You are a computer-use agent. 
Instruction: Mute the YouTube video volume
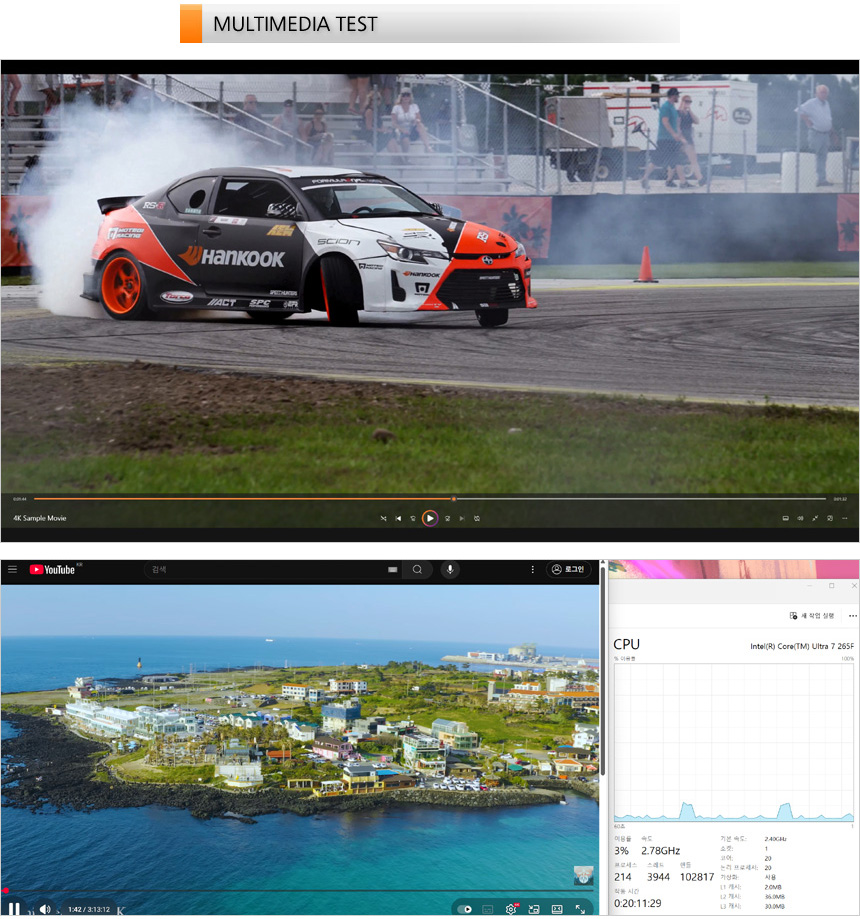(x=45, y=909)
